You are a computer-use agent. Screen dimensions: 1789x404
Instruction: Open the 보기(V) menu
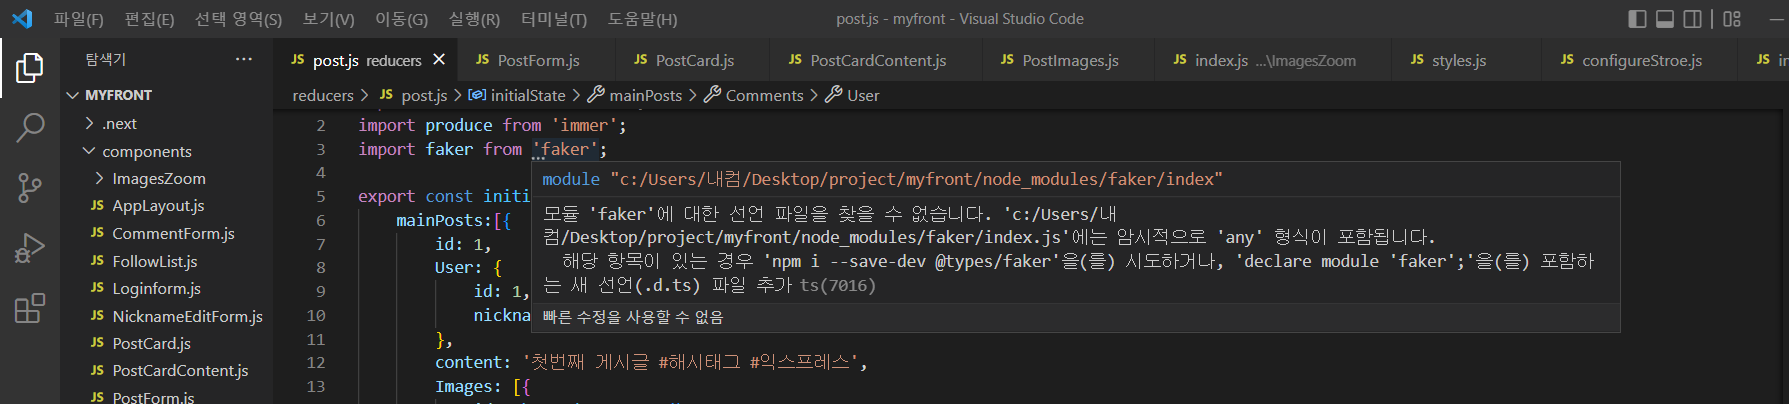click(329, 19)
